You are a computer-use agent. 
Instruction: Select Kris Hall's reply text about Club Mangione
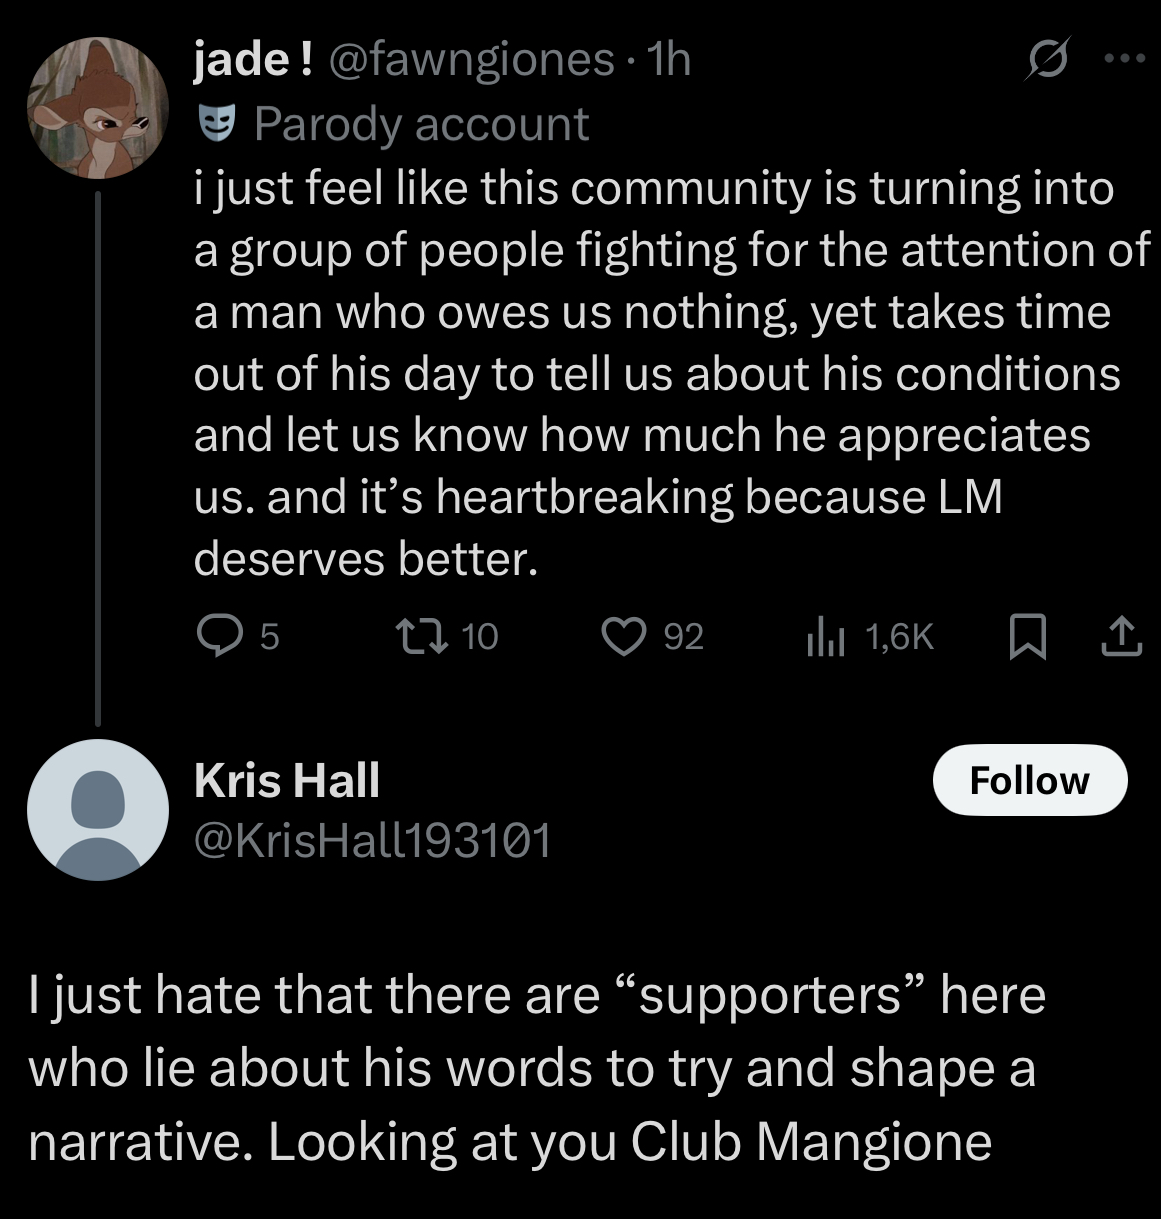(x=537, y=1068)
